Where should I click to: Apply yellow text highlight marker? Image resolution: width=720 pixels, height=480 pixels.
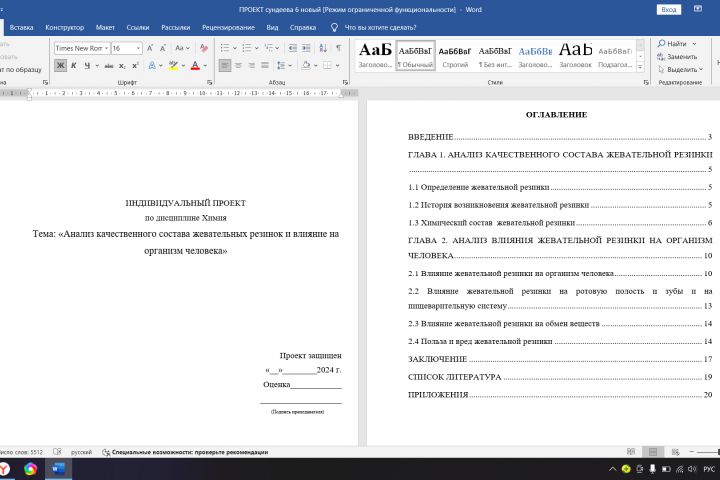[173, 66]
